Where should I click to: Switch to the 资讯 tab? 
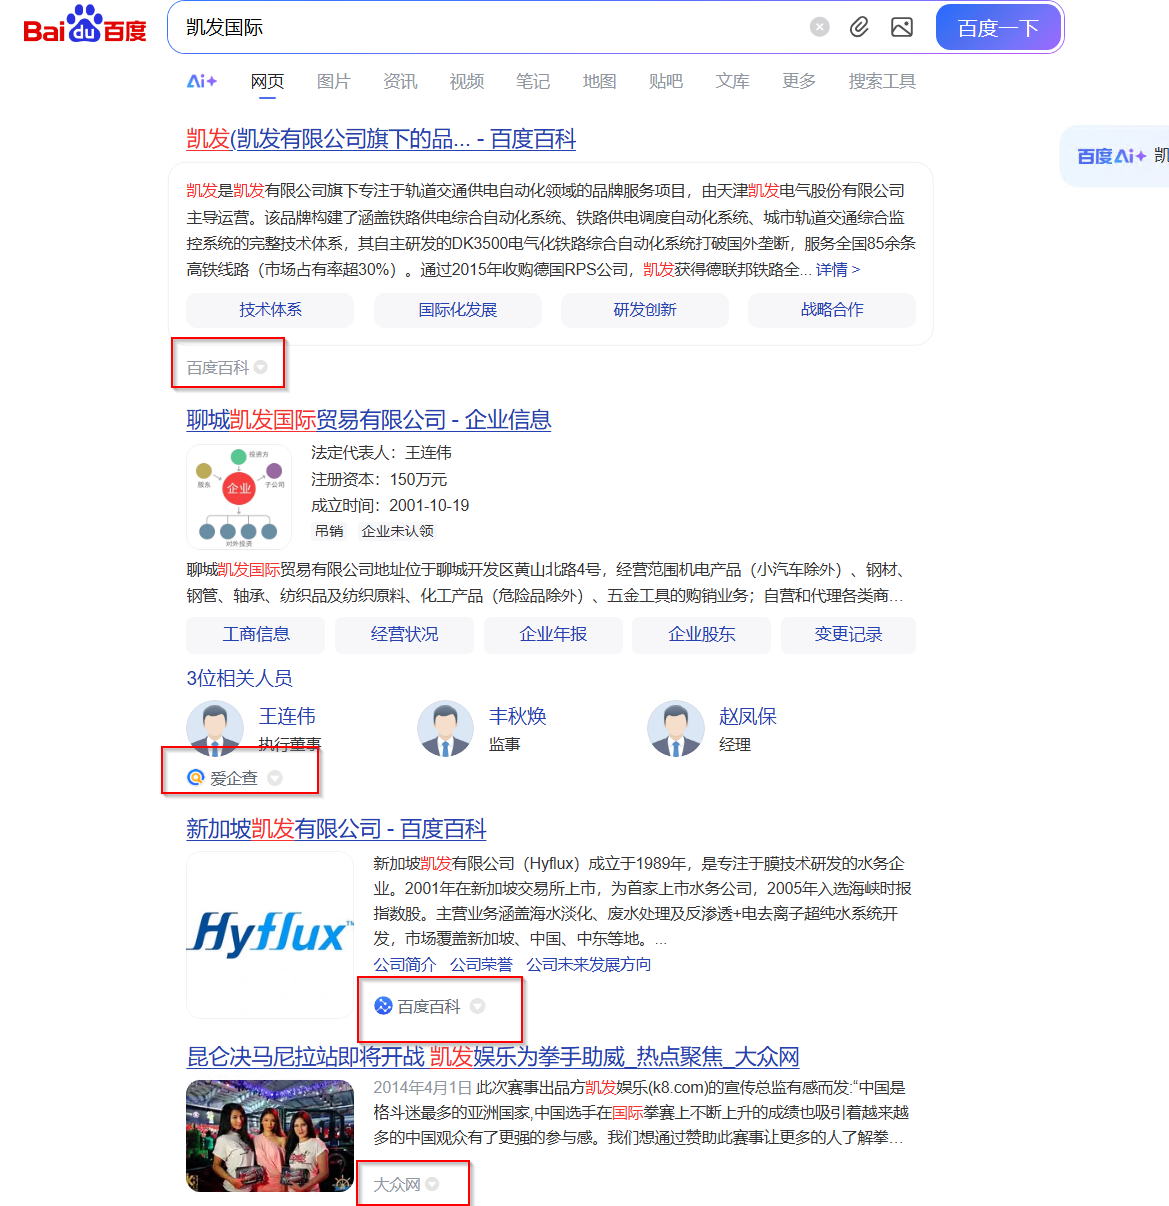[400, 81]
